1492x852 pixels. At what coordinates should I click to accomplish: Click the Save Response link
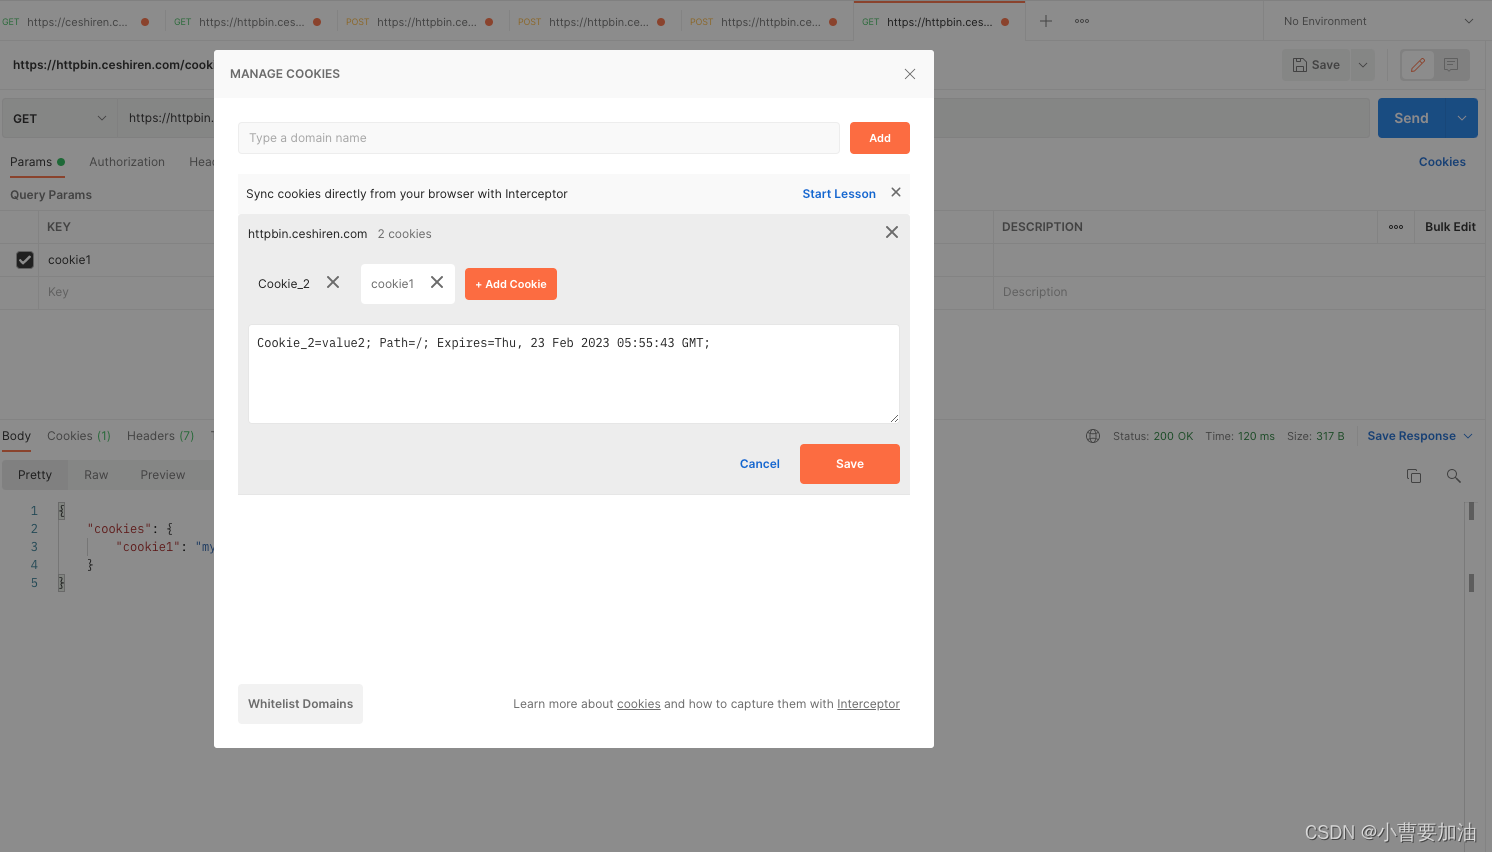(1411, 436)
